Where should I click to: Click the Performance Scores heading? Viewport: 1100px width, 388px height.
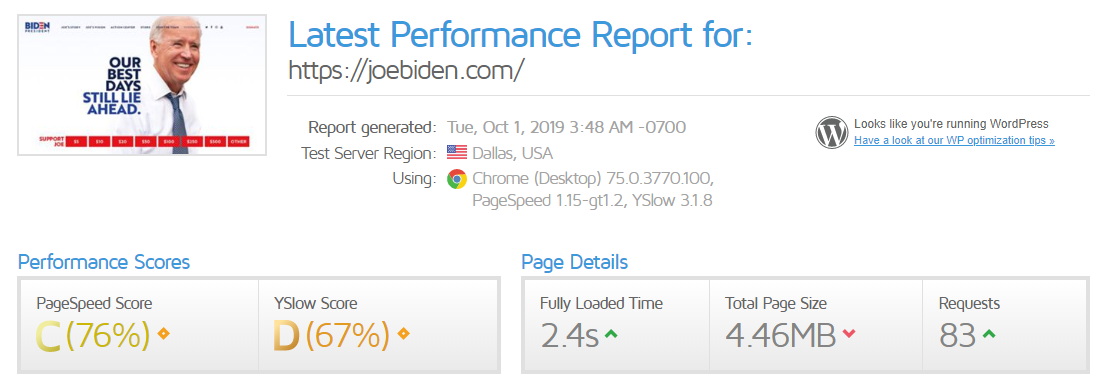(104, 262)
